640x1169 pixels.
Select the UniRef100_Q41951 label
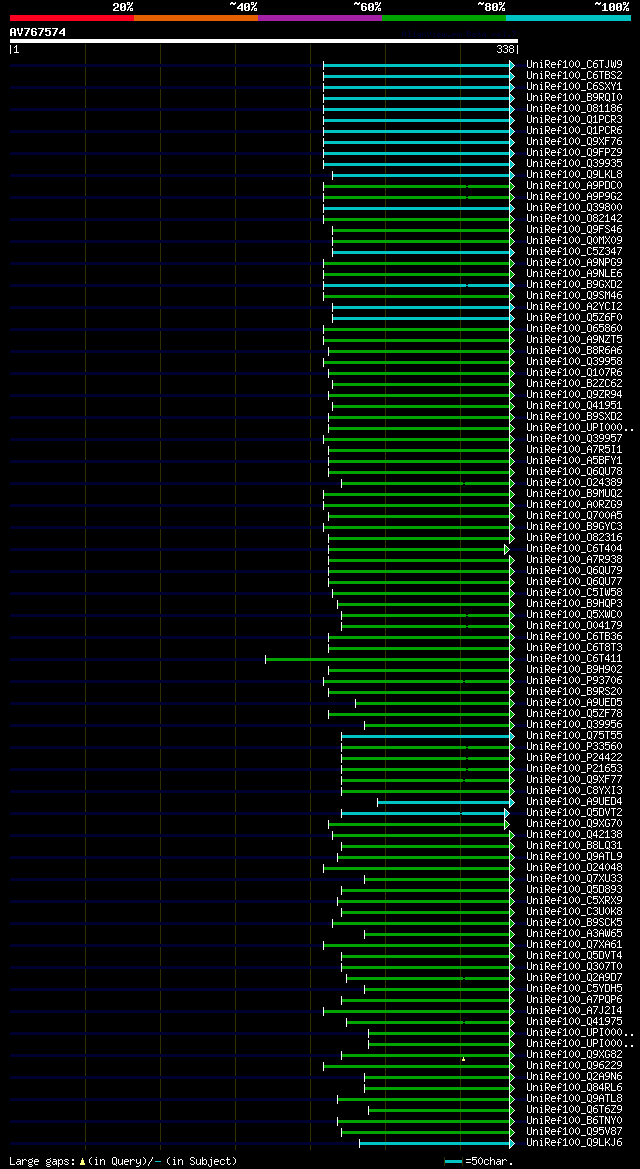pos(574,406)
